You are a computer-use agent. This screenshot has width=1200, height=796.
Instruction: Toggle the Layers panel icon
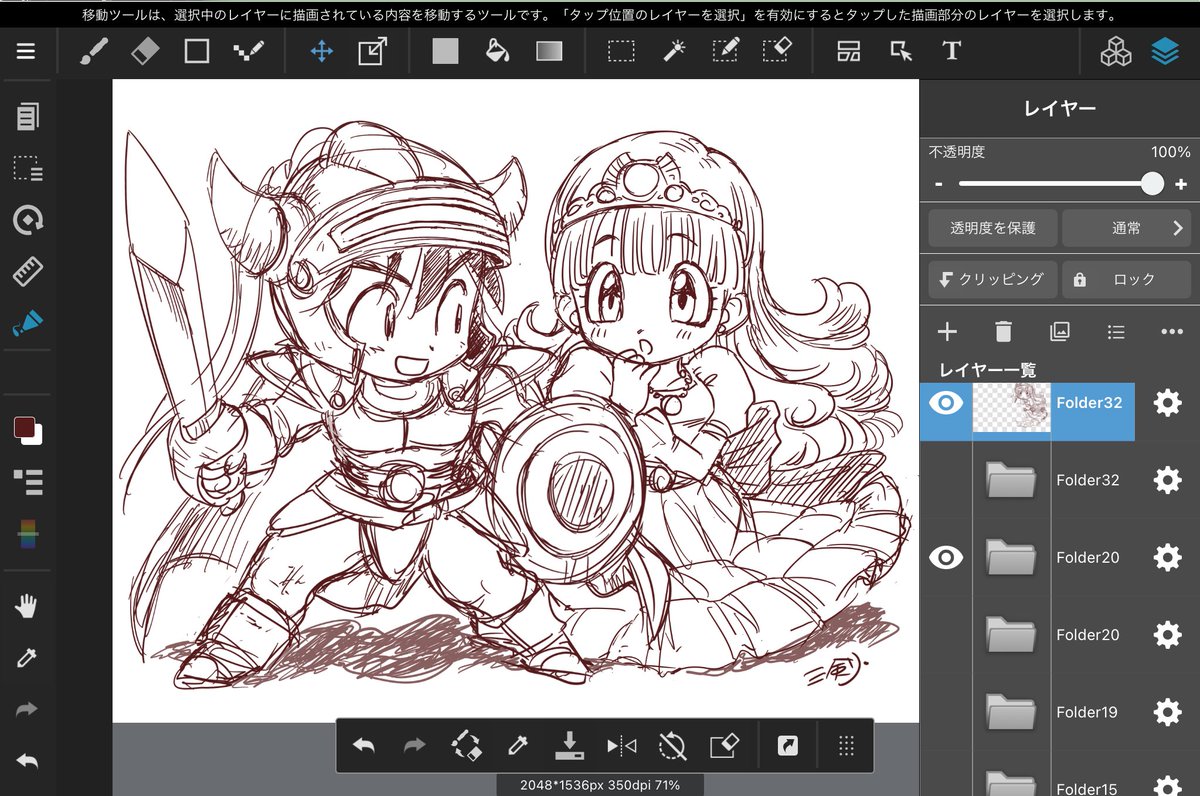(x=1165, y=52)
